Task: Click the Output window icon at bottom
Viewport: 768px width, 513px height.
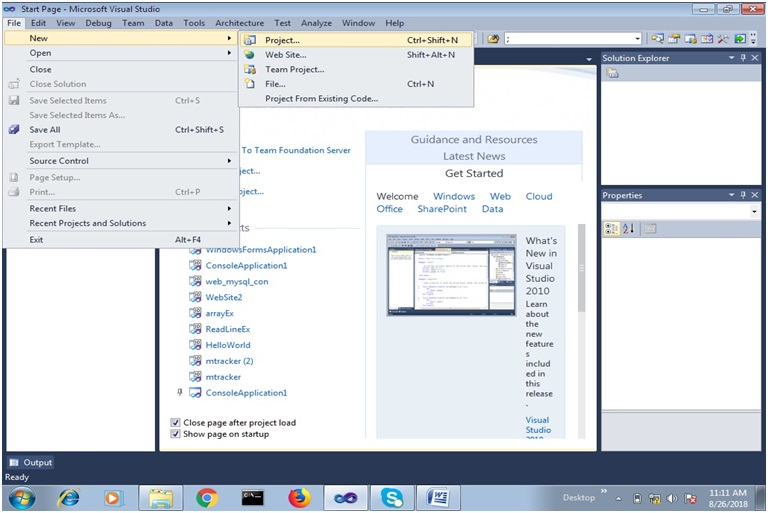Action: click(x=14, y=462)
